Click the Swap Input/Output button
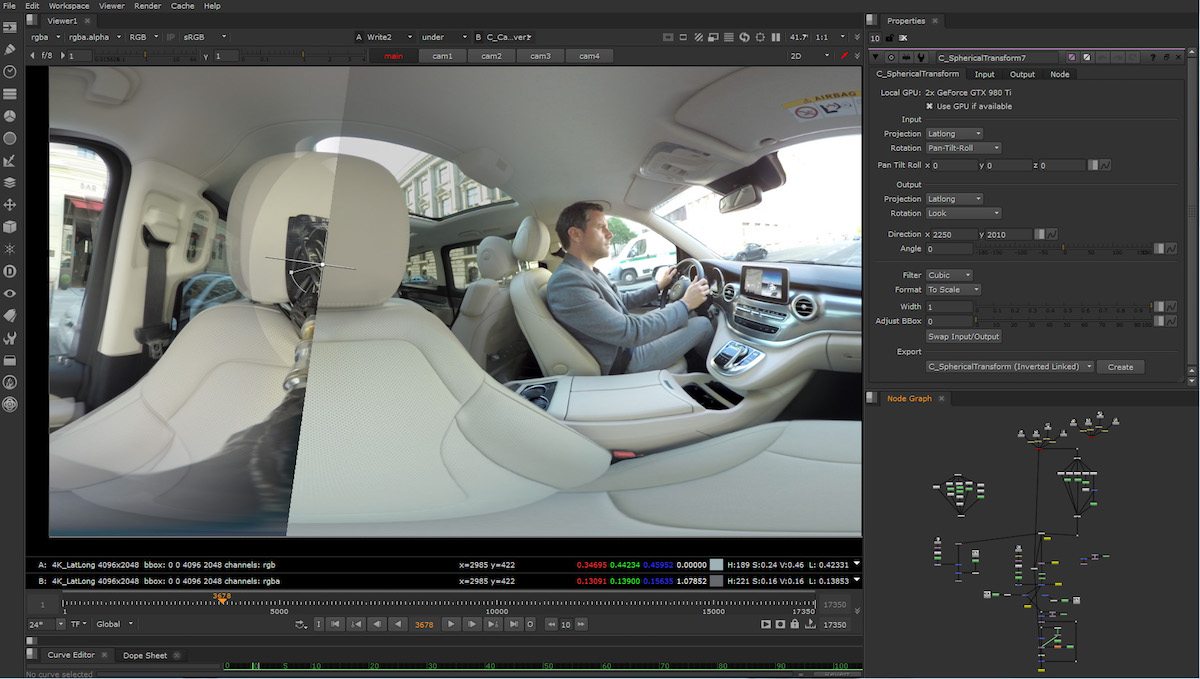This screenshot has width=1200, height=679. (x=963, y=337)
